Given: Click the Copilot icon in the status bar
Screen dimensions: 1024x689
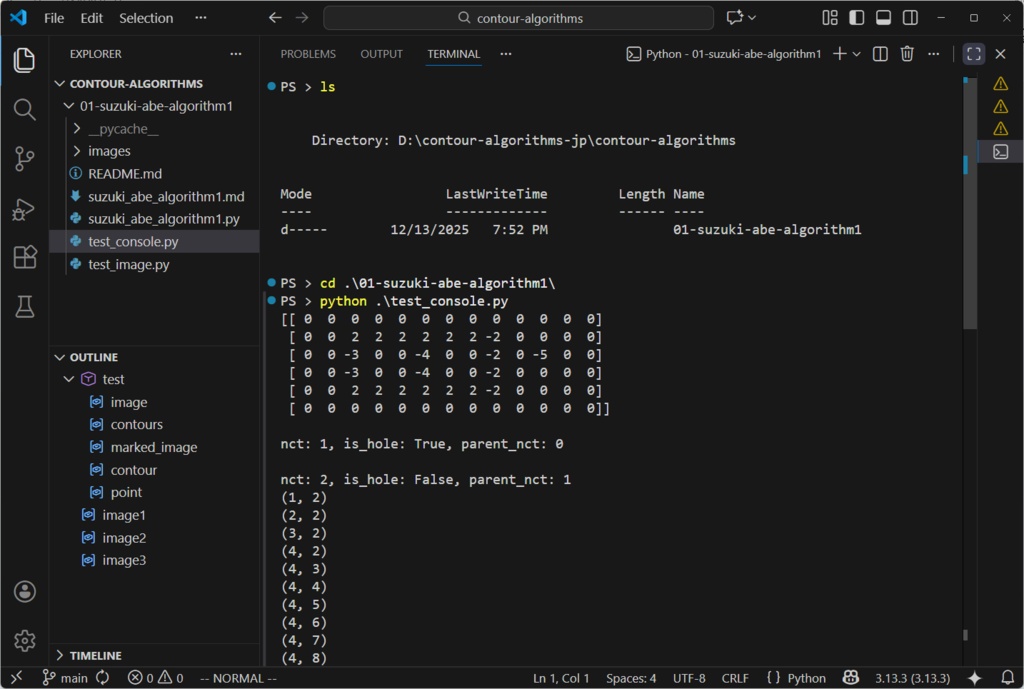Looking at the screenshot, I should [849, 677].
